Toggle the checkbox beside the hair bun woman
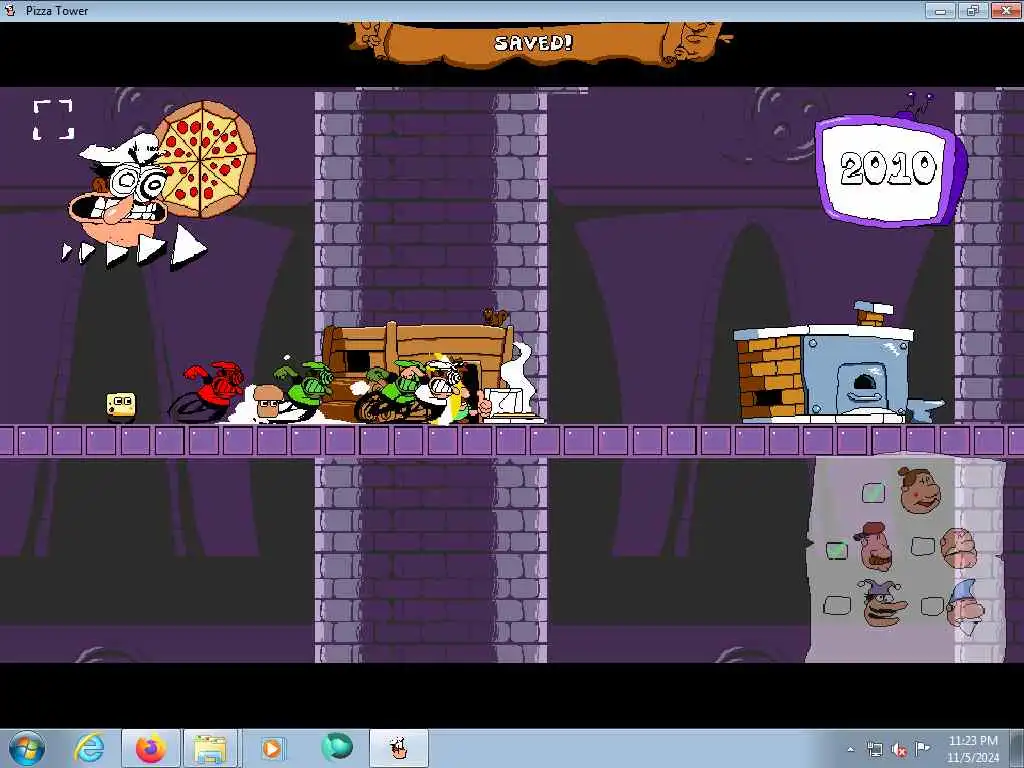 873,492
